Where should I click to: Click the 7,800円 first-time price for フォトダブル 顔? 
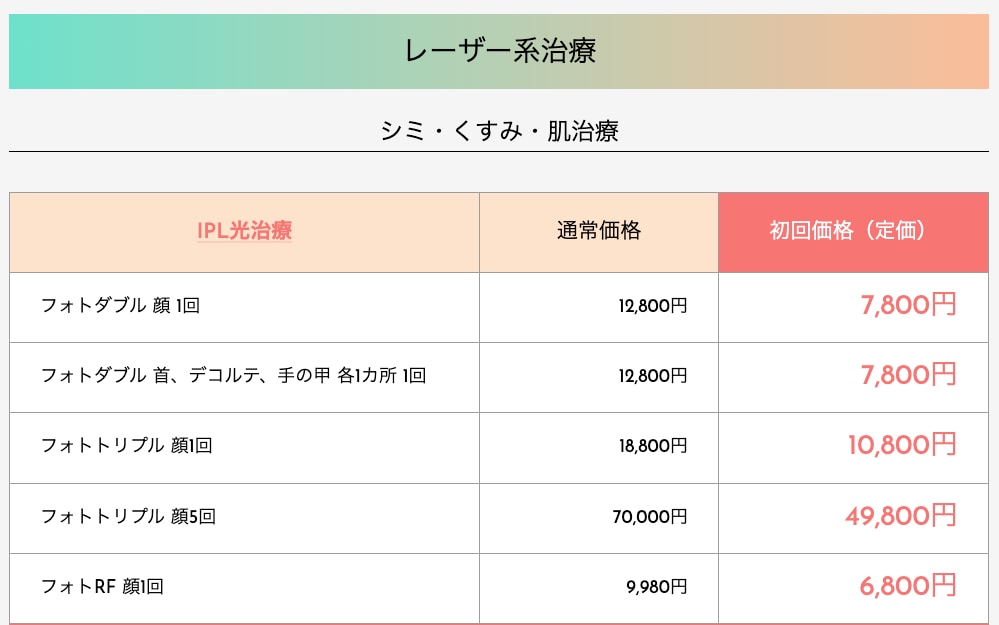909,305
